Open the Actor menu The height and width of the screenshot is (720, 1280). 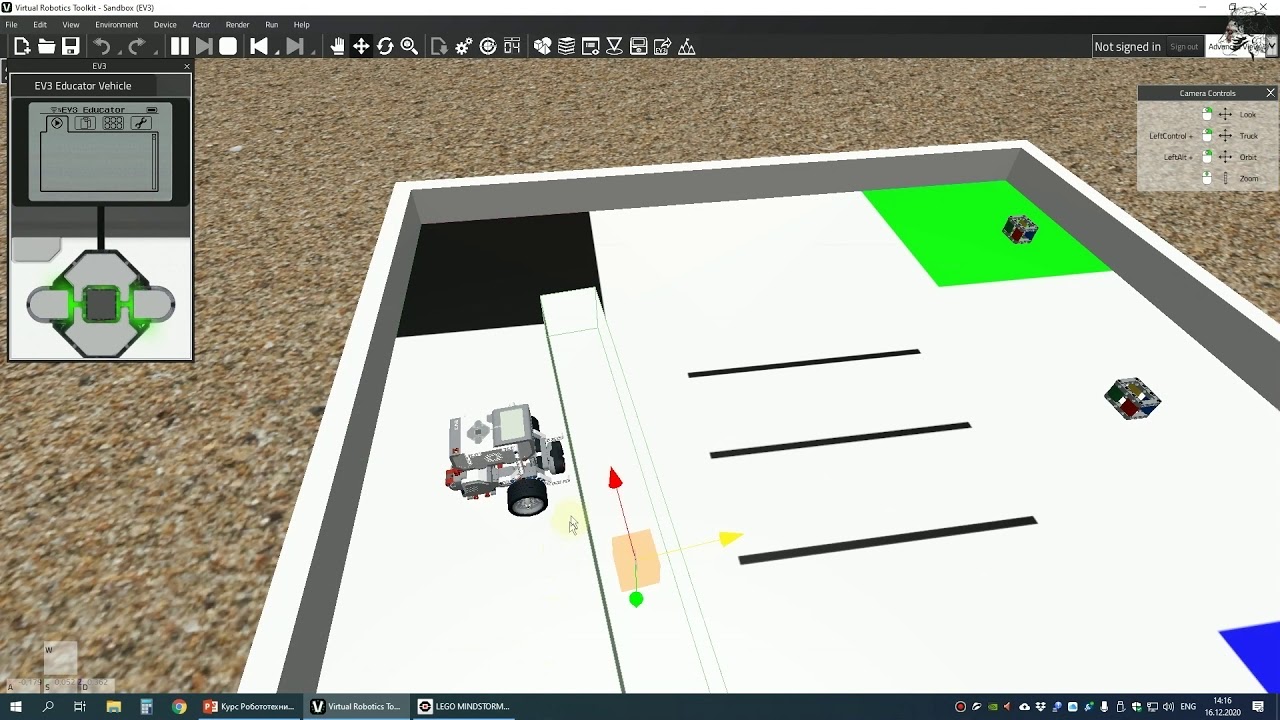pos(201,24)
